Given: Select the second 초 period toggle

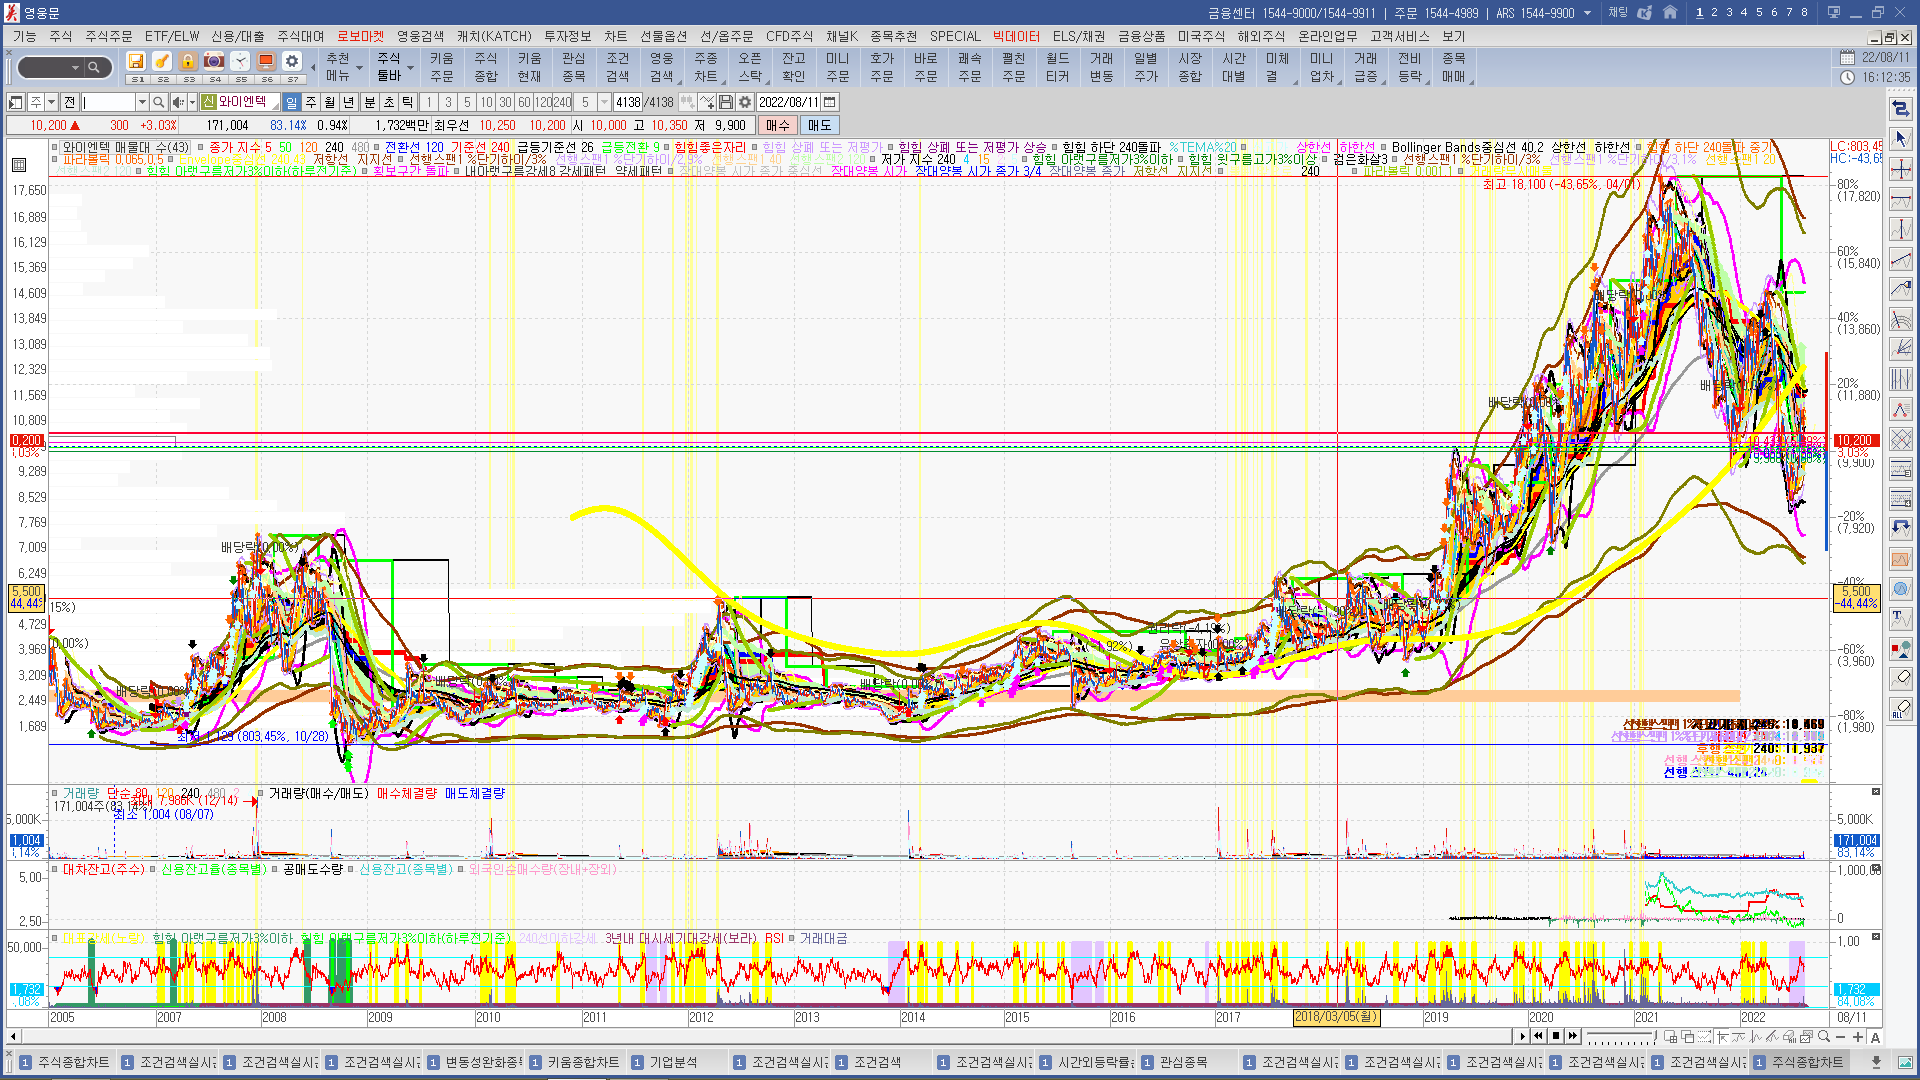Looking at the screenshot, I should [x=389, y=102].
